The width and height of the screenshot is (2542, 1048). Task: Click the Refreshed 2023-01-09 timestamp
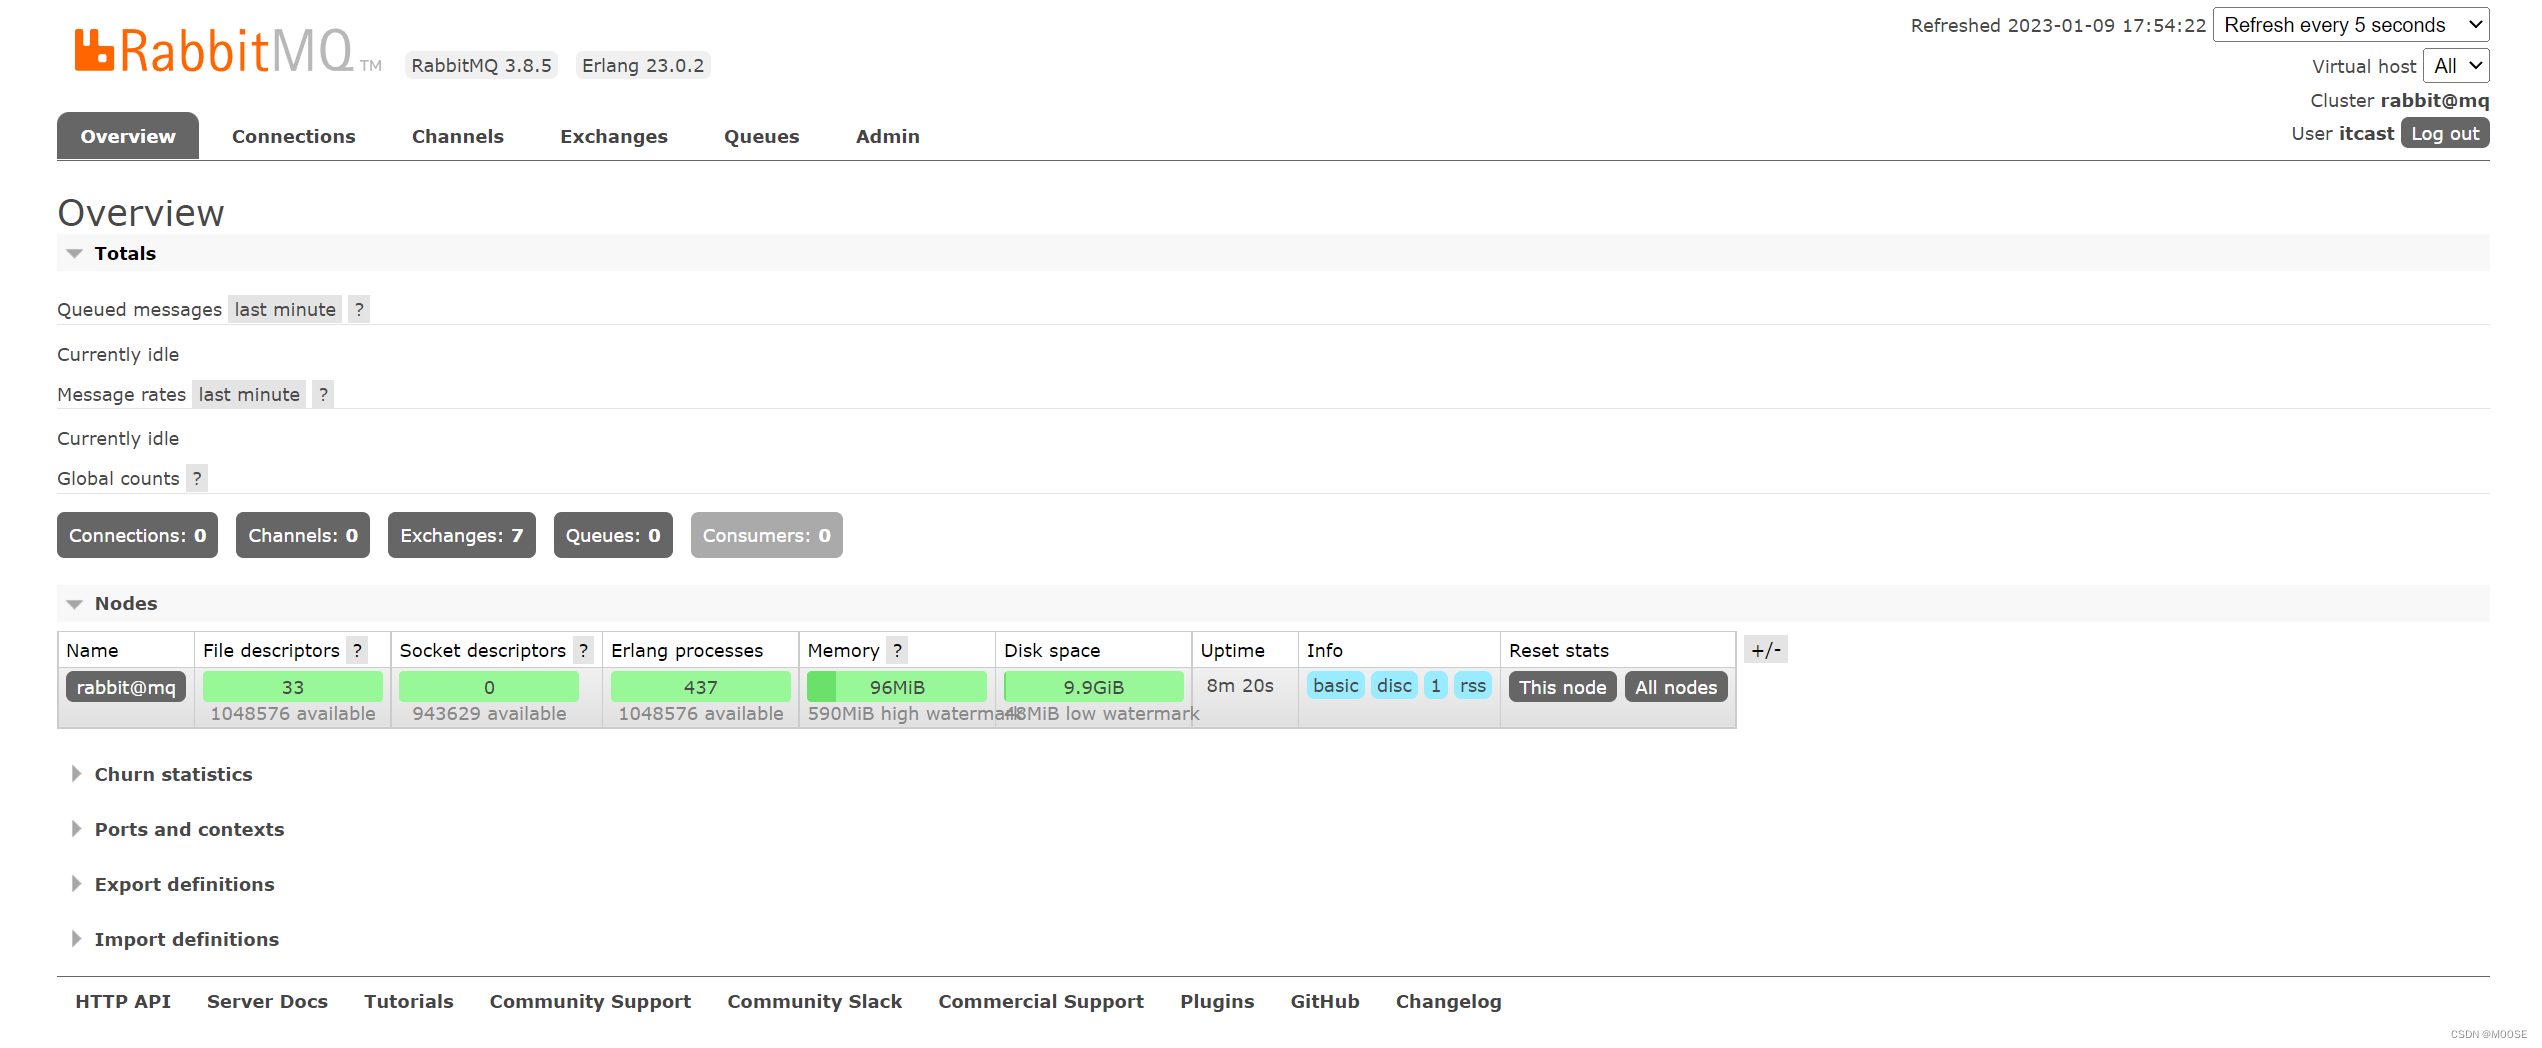[2058, 25]
